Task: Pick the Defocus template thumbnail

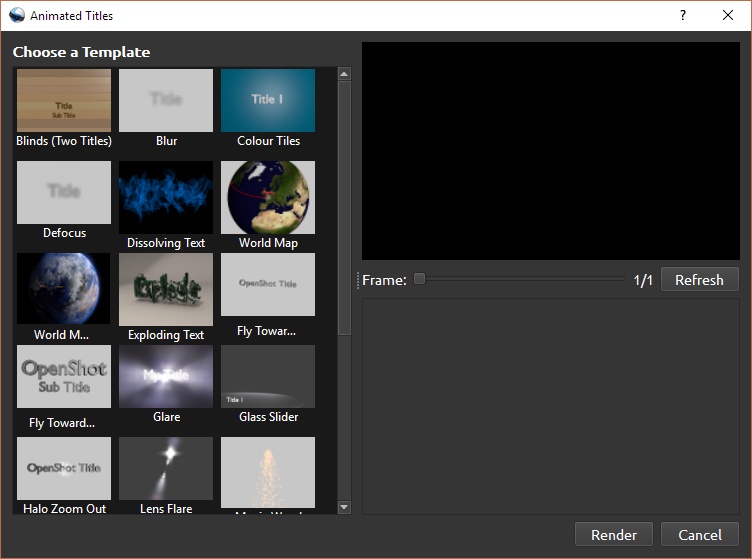Action: (64, 192)
